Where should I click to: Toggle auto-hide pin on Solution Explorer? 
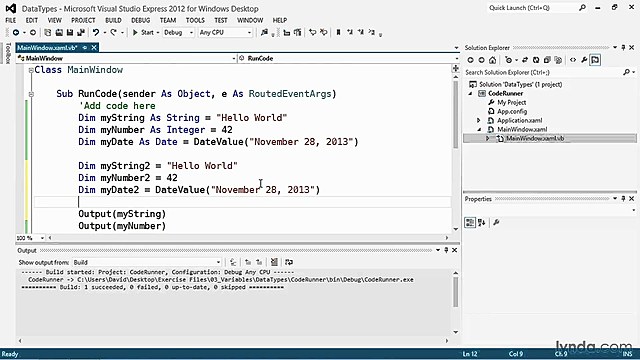click(x=623, y=48)
